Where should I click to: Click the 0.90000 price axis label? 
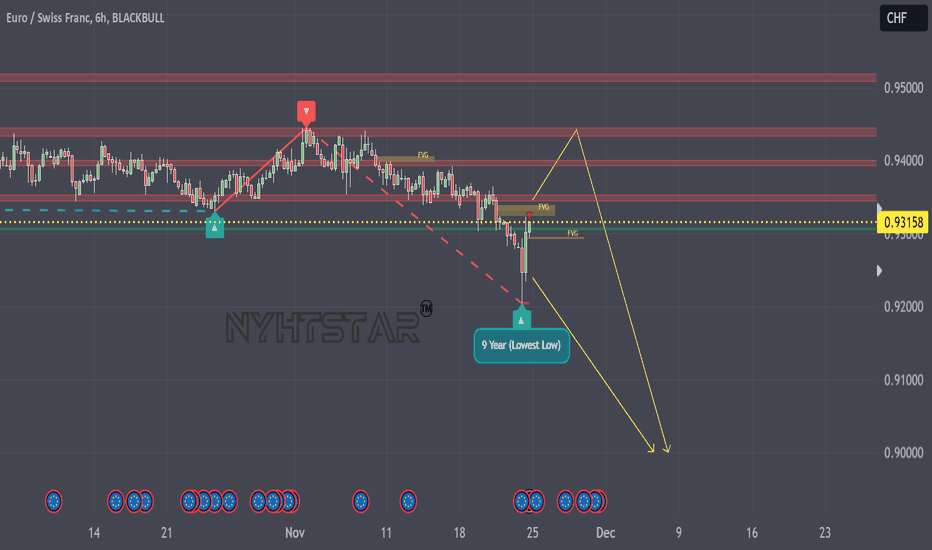(903, 453)
